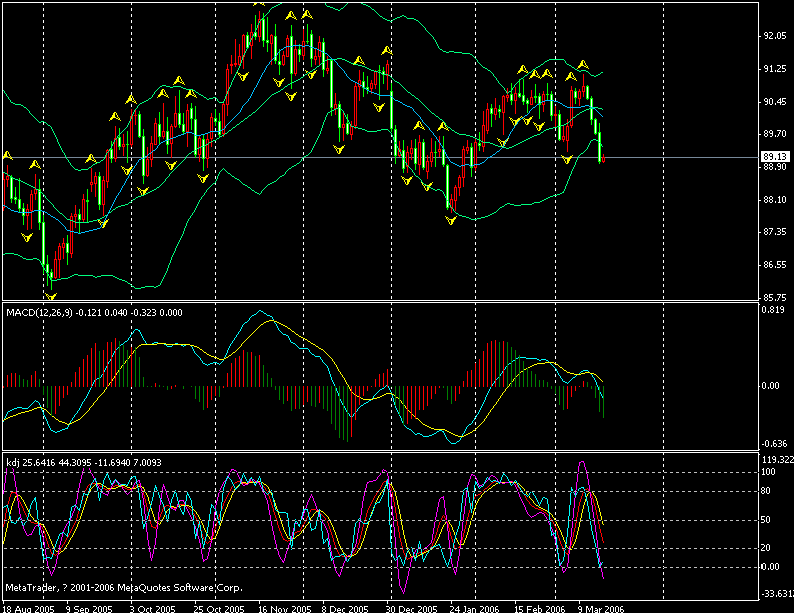Screen dimensions: 794x613
Task: Click the 92.05 price level on the scale
Action: pos(773,36)
